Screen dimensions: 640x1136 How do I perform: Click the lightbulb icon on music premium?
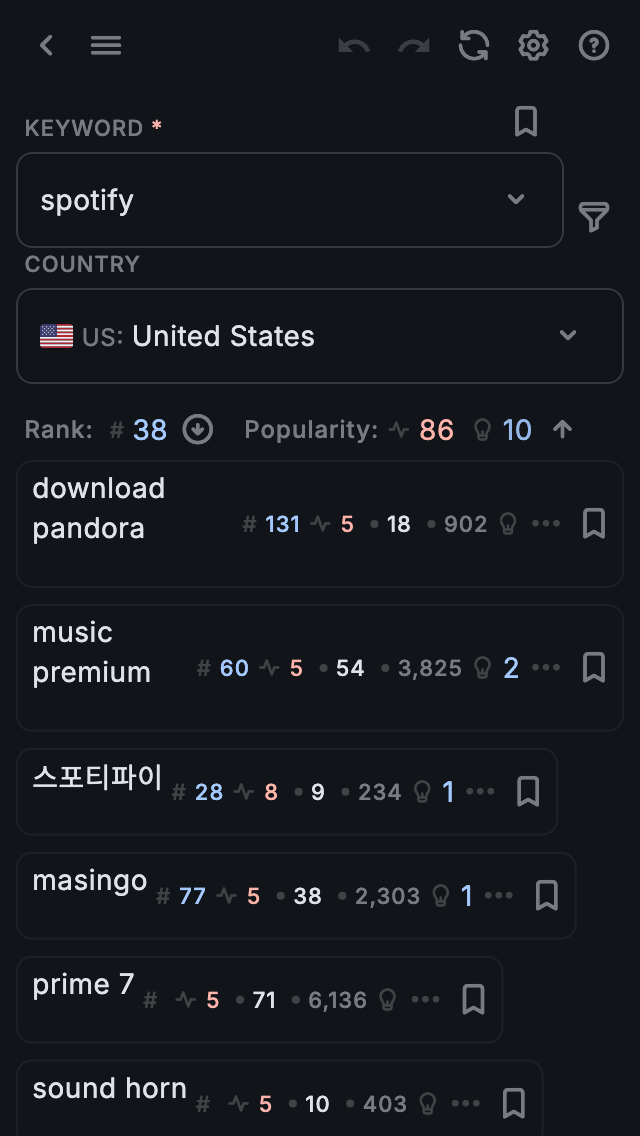(483, 668)
